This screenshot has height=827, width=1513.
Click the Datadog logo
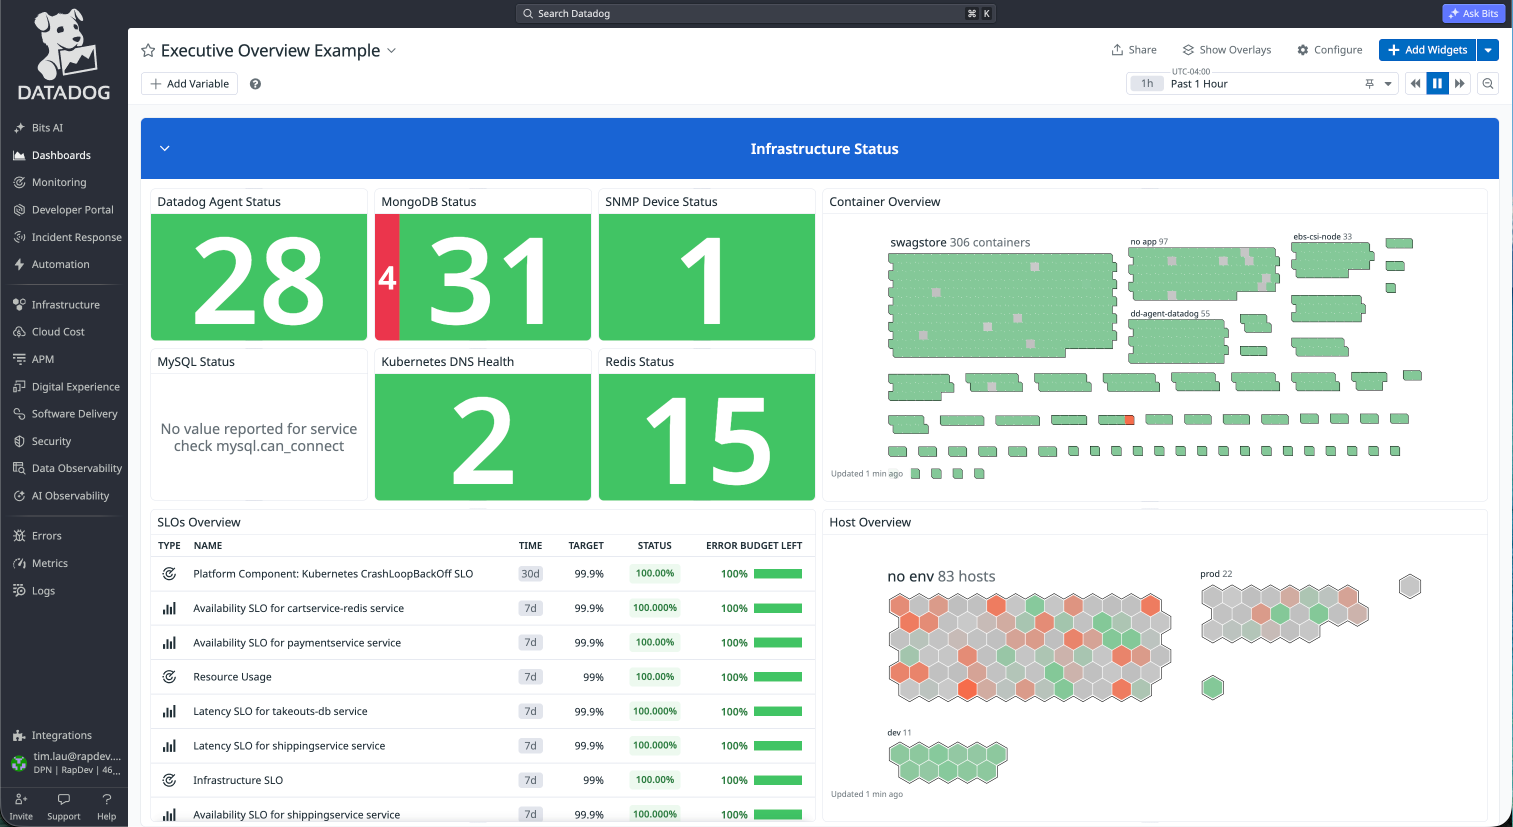(64, 56)
